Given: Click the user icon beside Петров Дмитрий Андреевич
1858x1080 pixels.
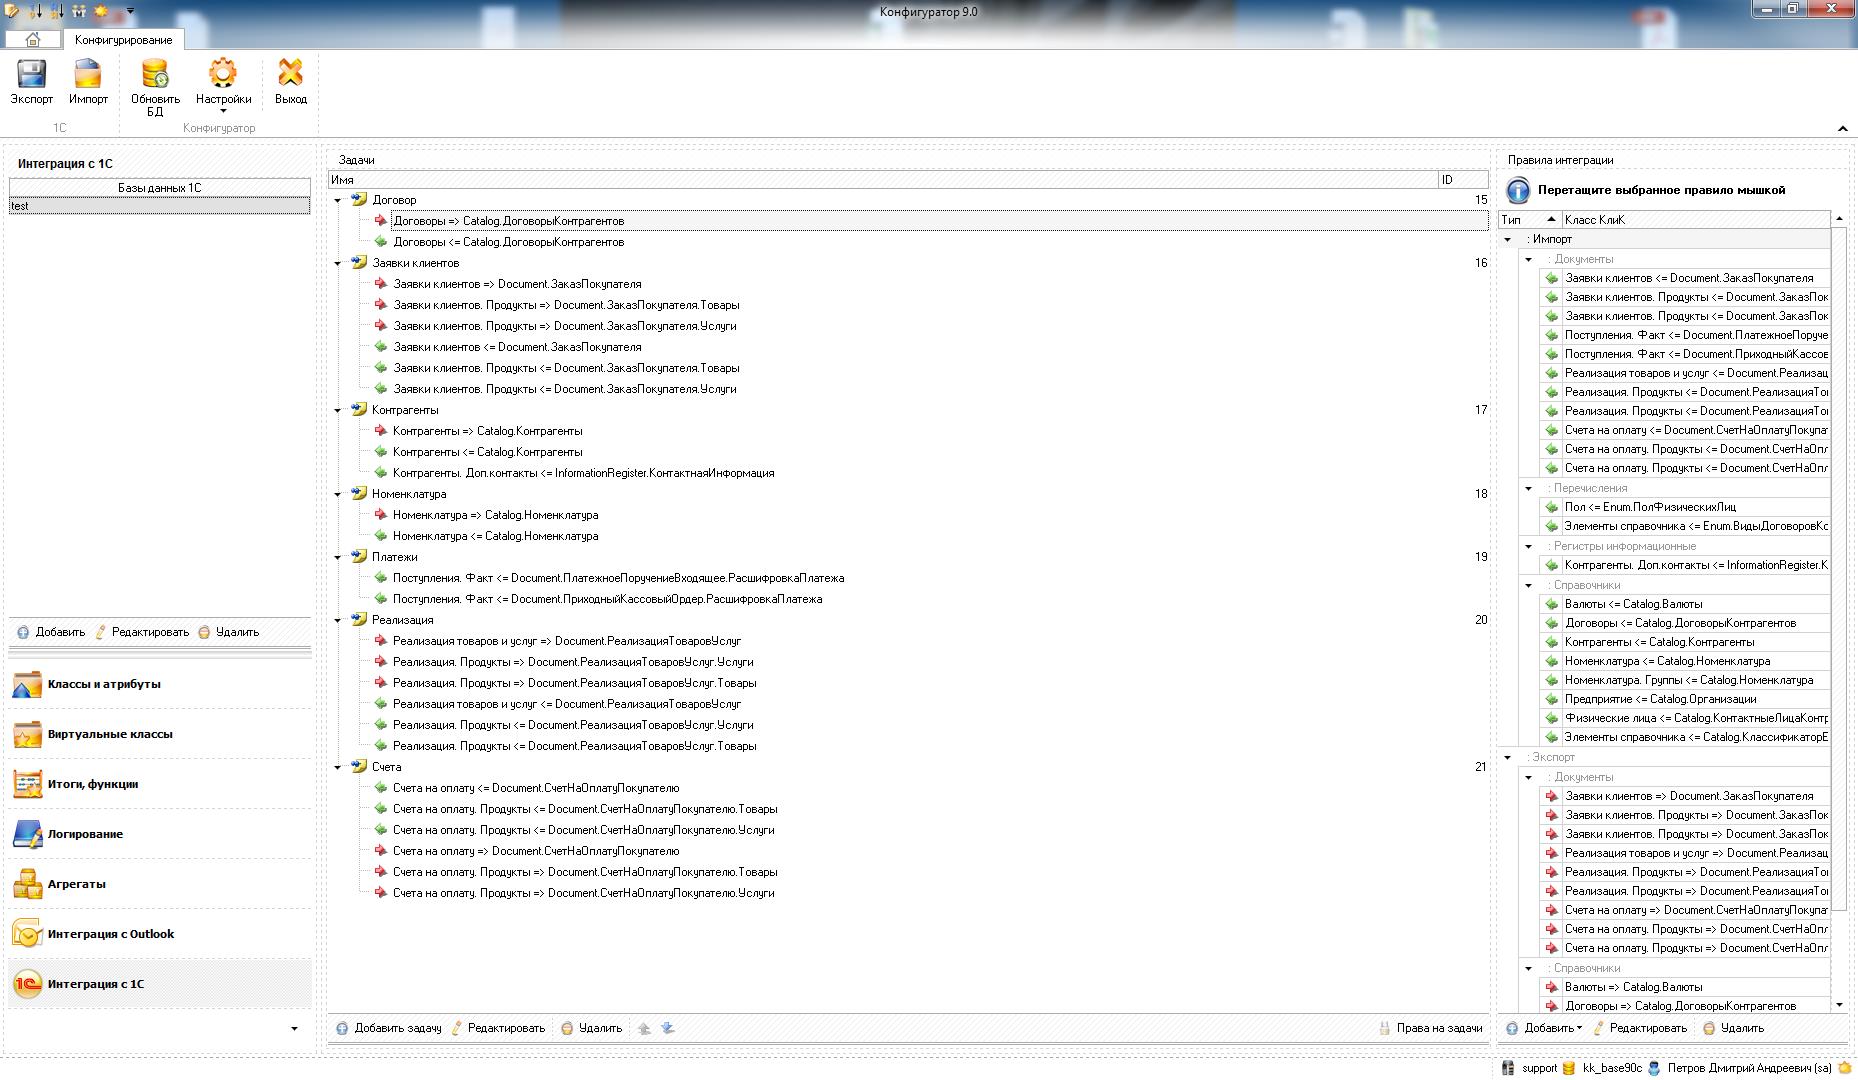Looking at the screenshot, I should [1654, 1068].
